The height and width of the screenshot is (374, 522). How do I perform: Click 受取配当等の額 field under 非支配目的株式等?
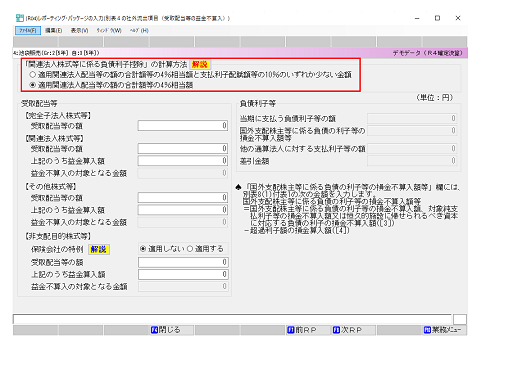click(x=183, y=262)
